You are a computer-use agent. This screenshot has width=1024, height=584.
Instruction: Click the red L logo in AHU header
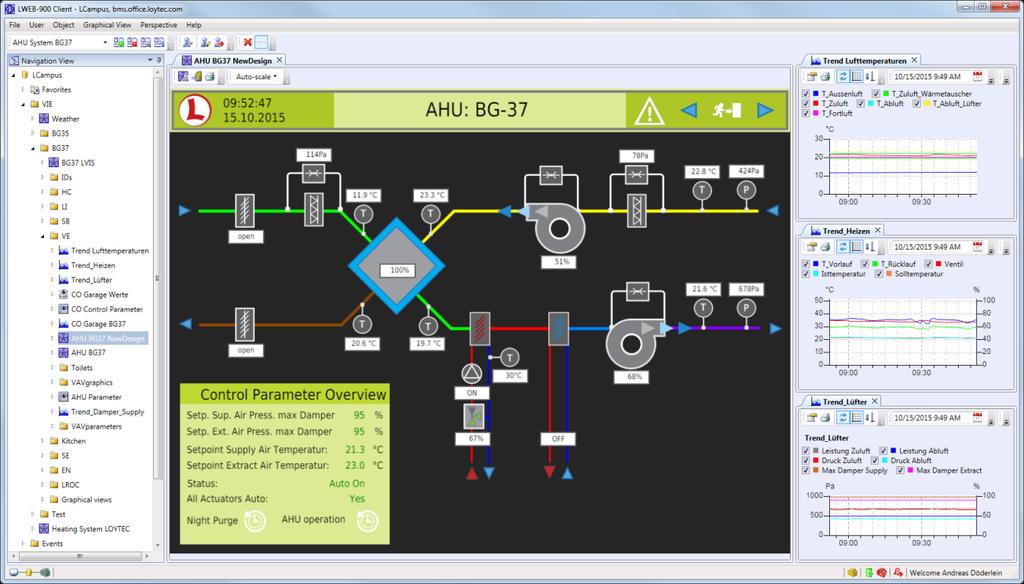[x=195, y=110]
